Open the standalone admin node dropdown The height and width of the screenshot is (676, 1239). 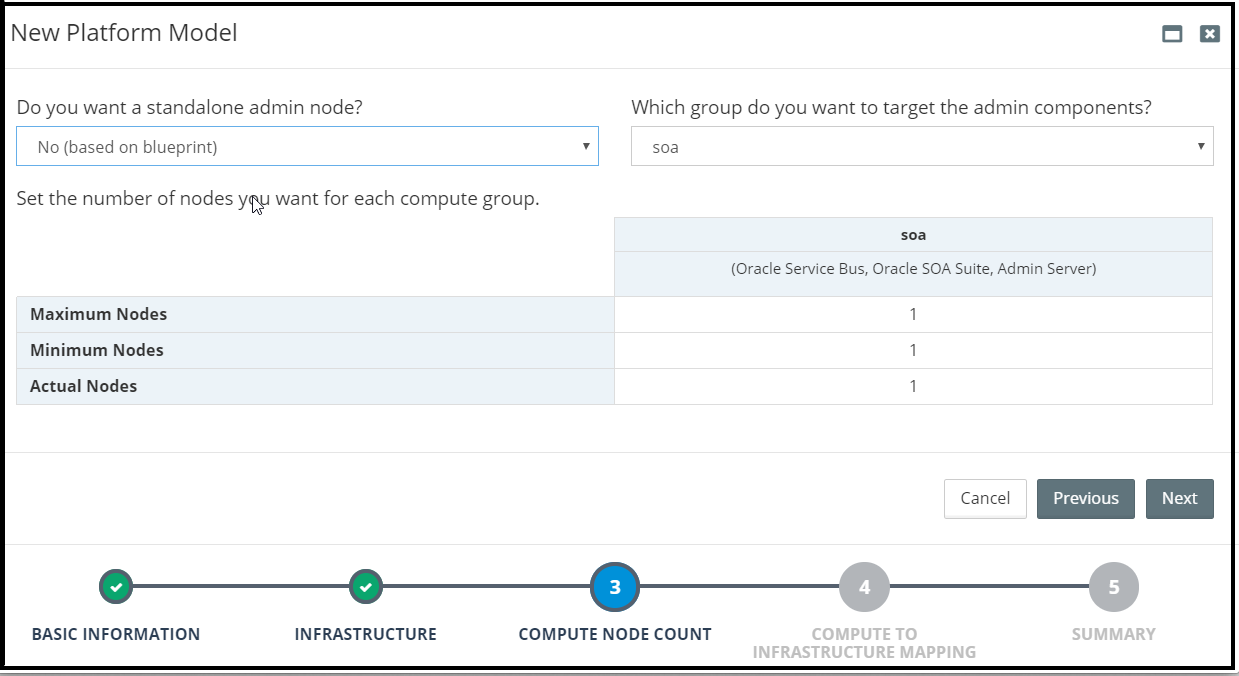(307, 146)
